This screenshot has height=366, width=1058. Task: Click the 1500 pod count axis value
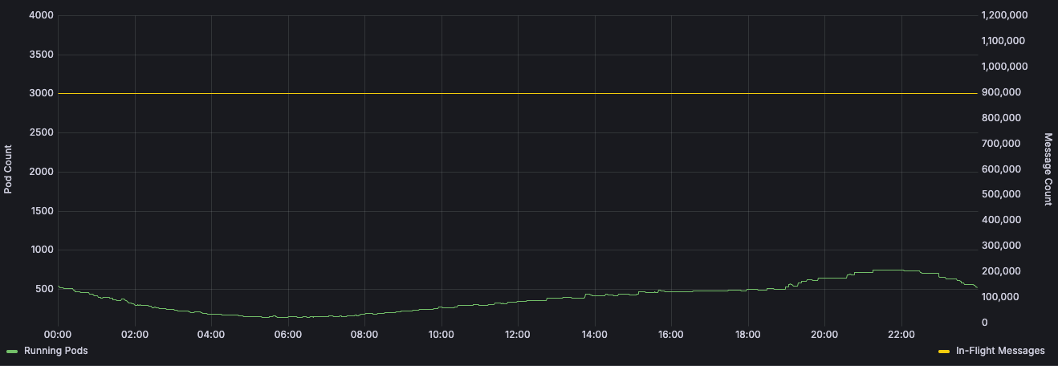click(42, 211)
